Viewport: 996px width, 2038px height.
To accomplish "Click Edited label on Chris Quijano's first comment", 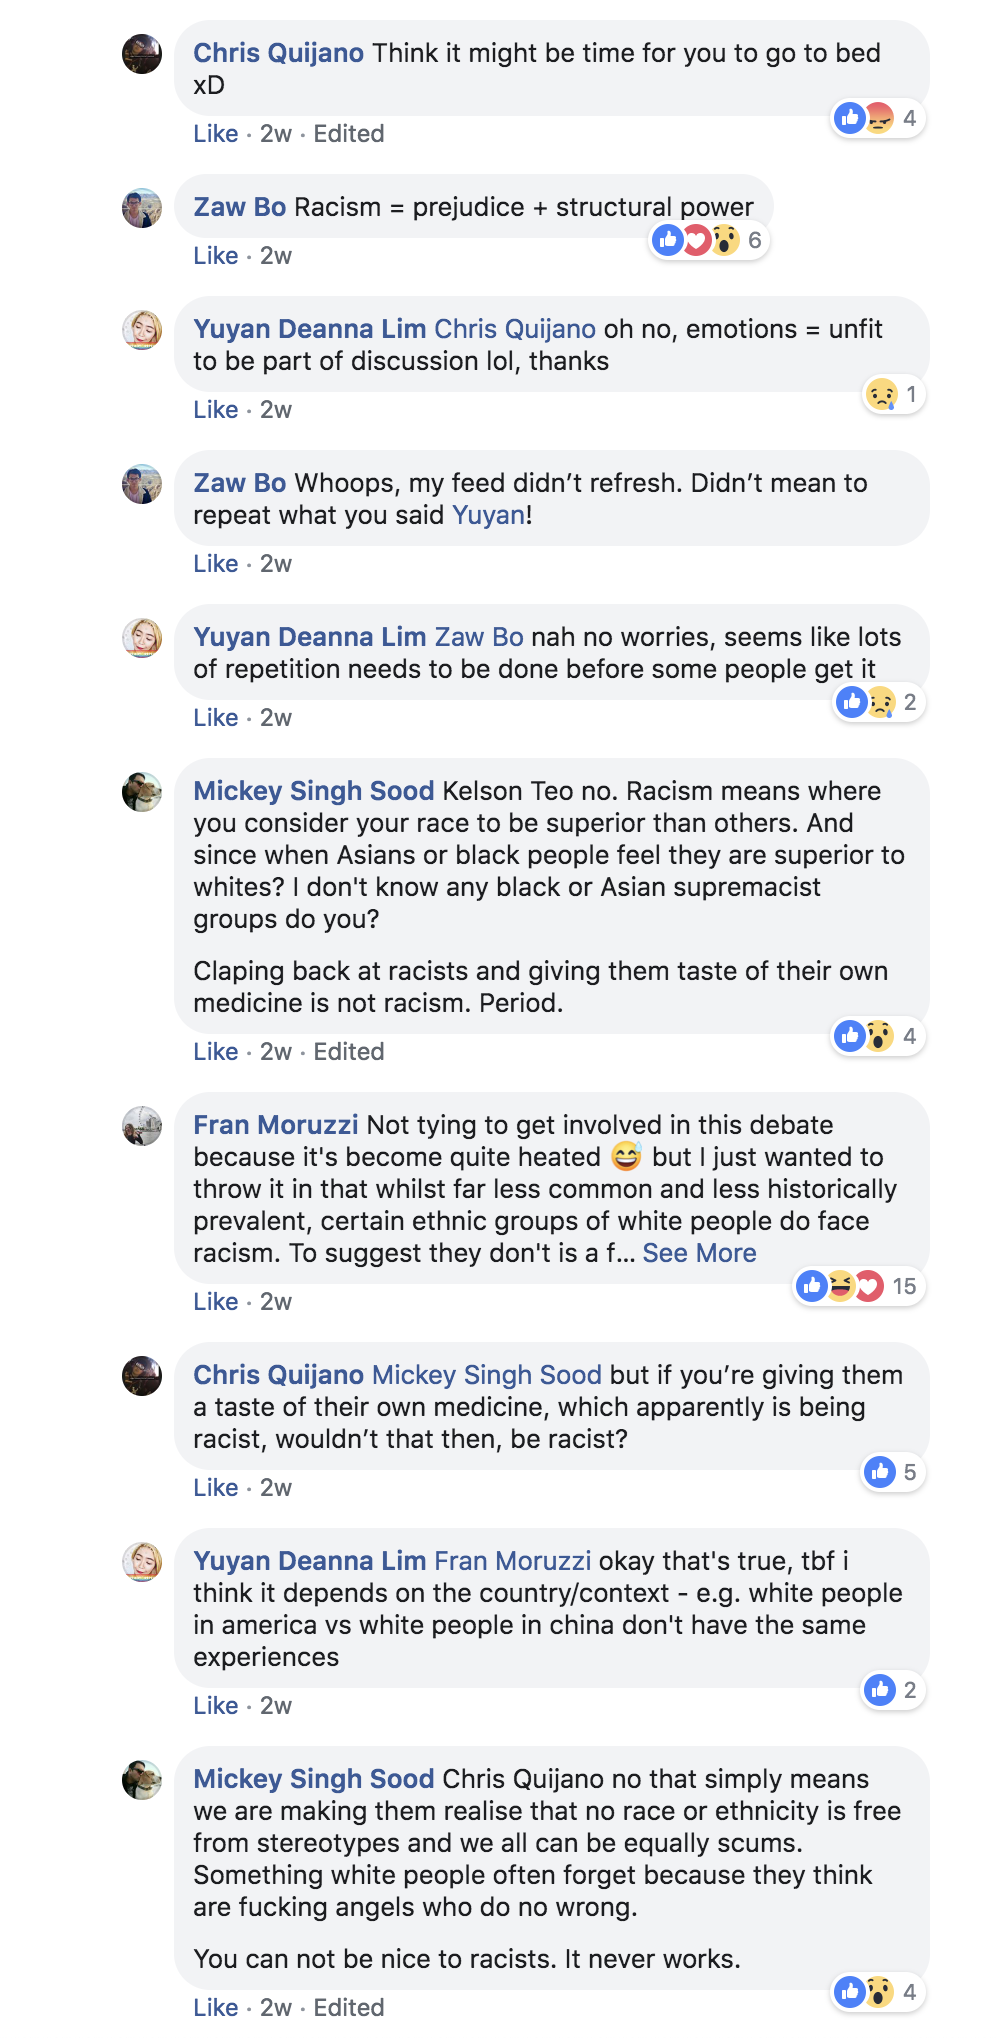I will (349, 134).
